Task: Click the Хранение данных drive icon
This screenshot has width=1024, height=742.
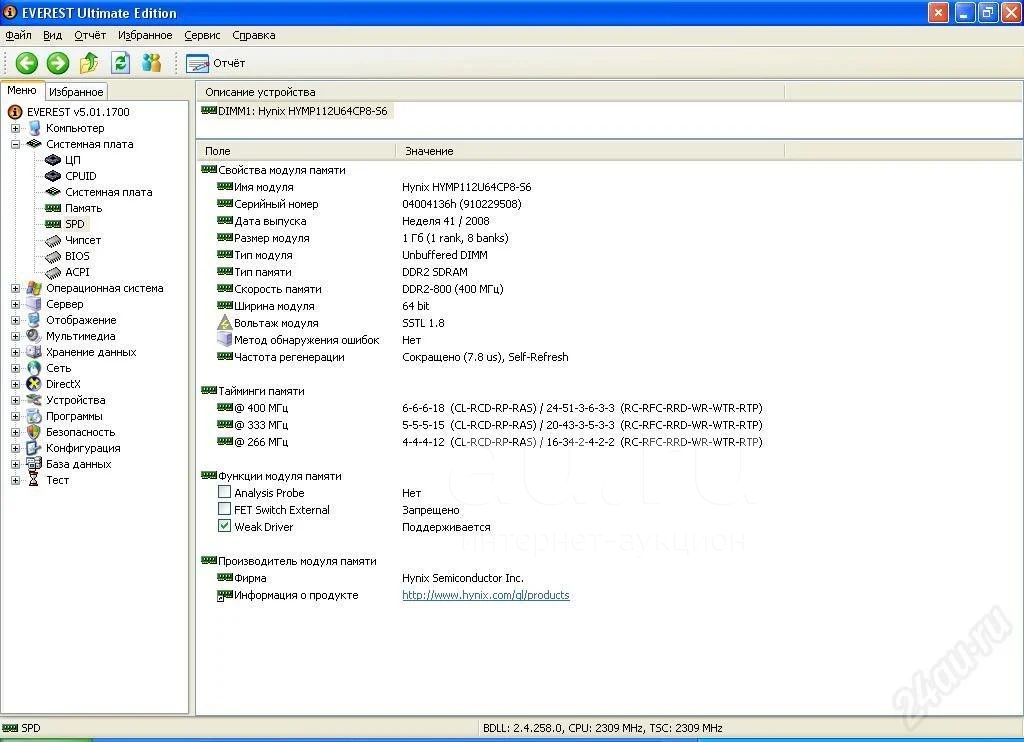Action: point(34,352)
